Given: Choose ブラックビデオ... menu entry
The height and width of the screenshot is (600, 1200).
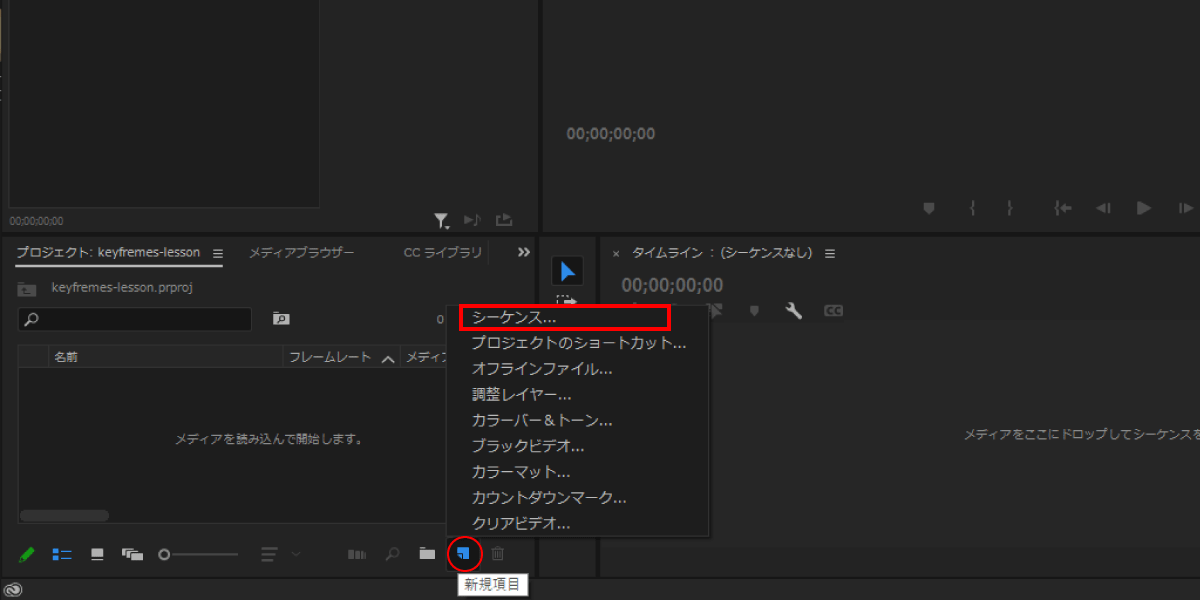Looking at the screenshot, I should pyautogui.click(x=578, y=446).
